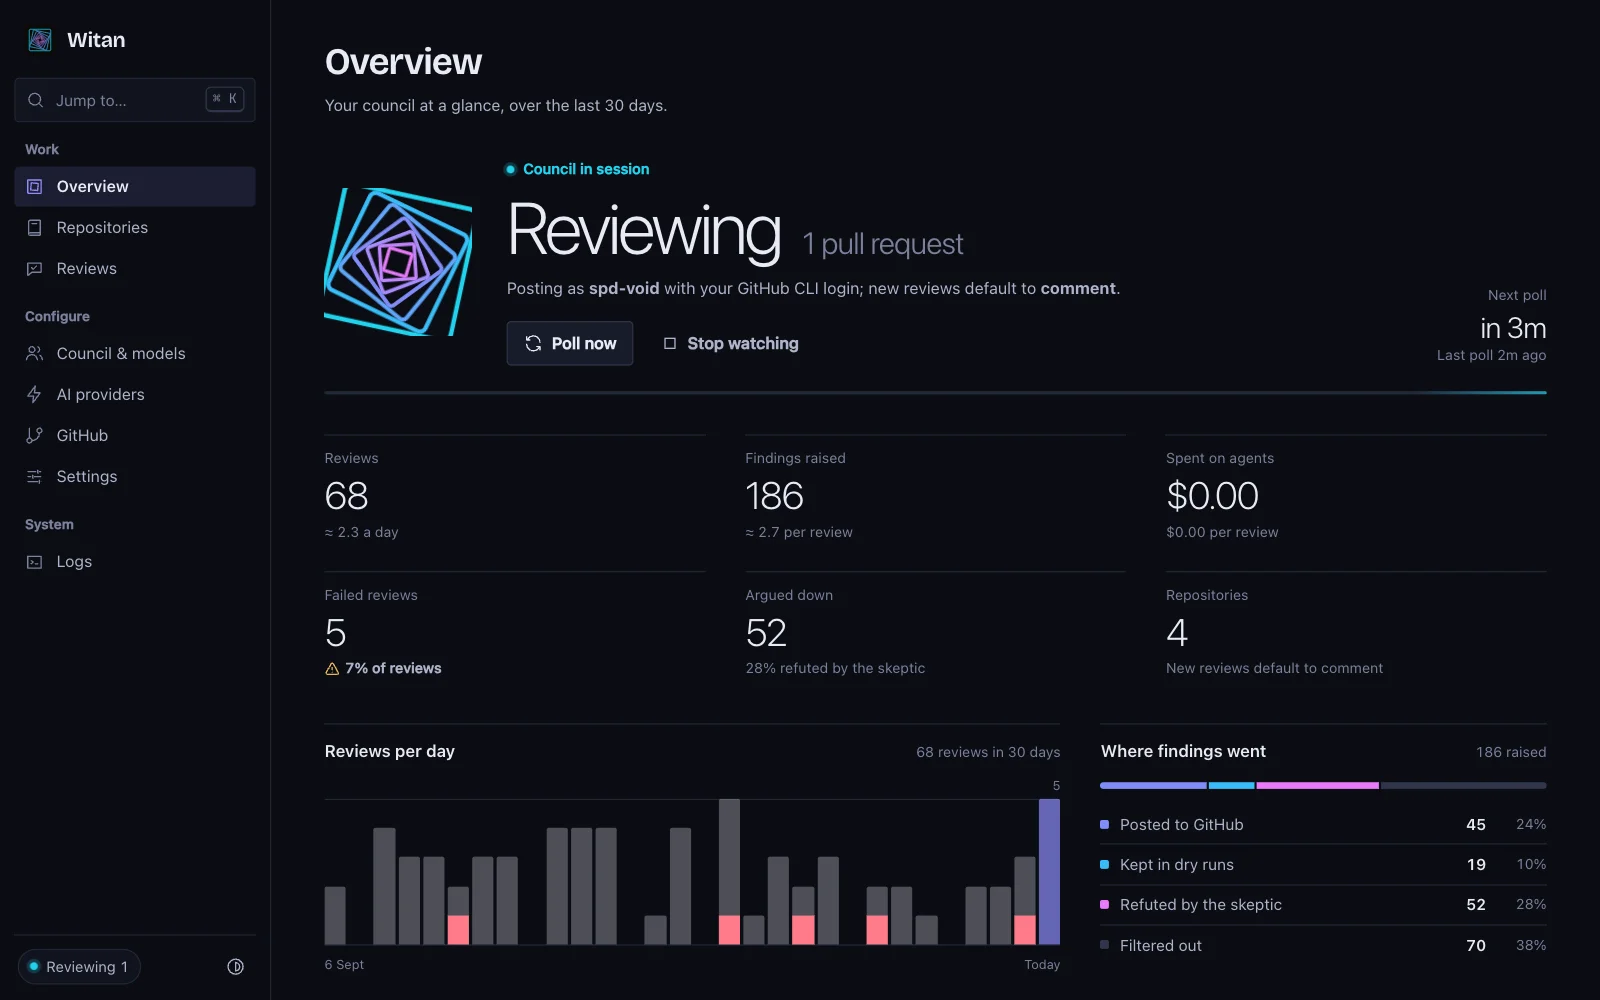Open the Settings page
1600x1000 pixels.
click(135, 477)
